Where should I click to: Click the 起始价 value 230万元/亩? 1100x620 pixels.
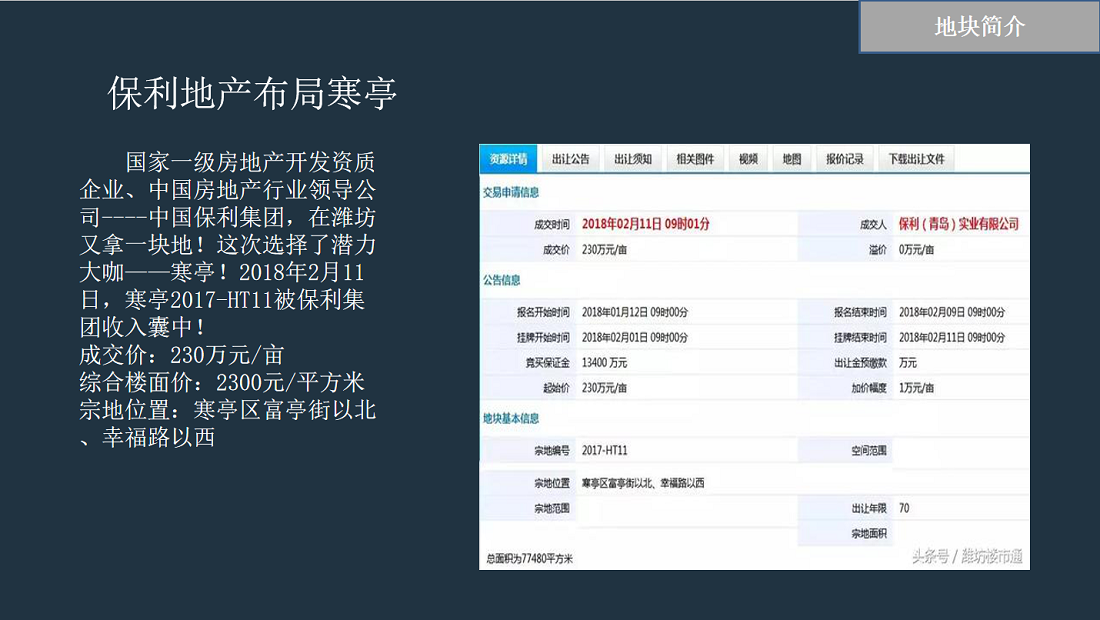604,388
